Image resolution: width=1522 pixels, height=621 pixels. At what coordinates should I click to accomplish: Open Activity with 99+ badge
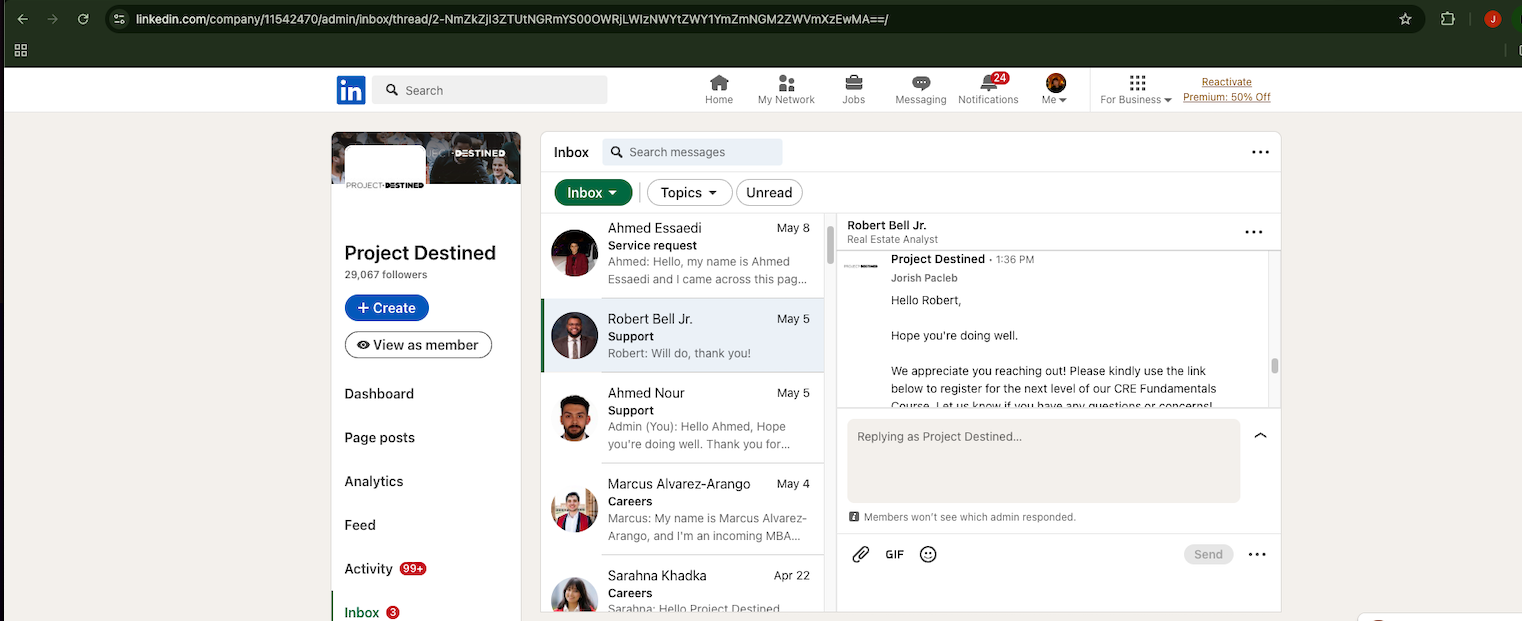click(x=385, y=569)
